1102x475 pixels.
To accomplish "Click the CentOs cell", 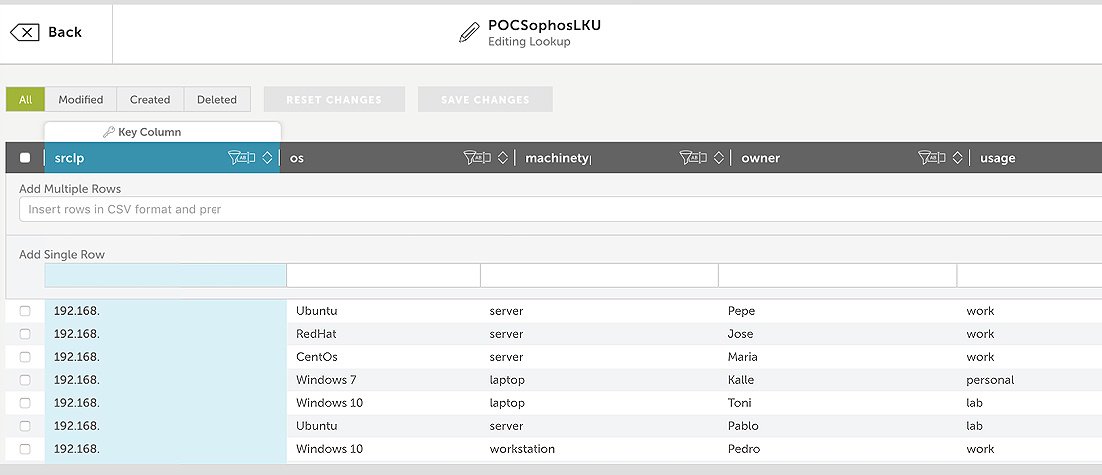I will tap(317, 357).
